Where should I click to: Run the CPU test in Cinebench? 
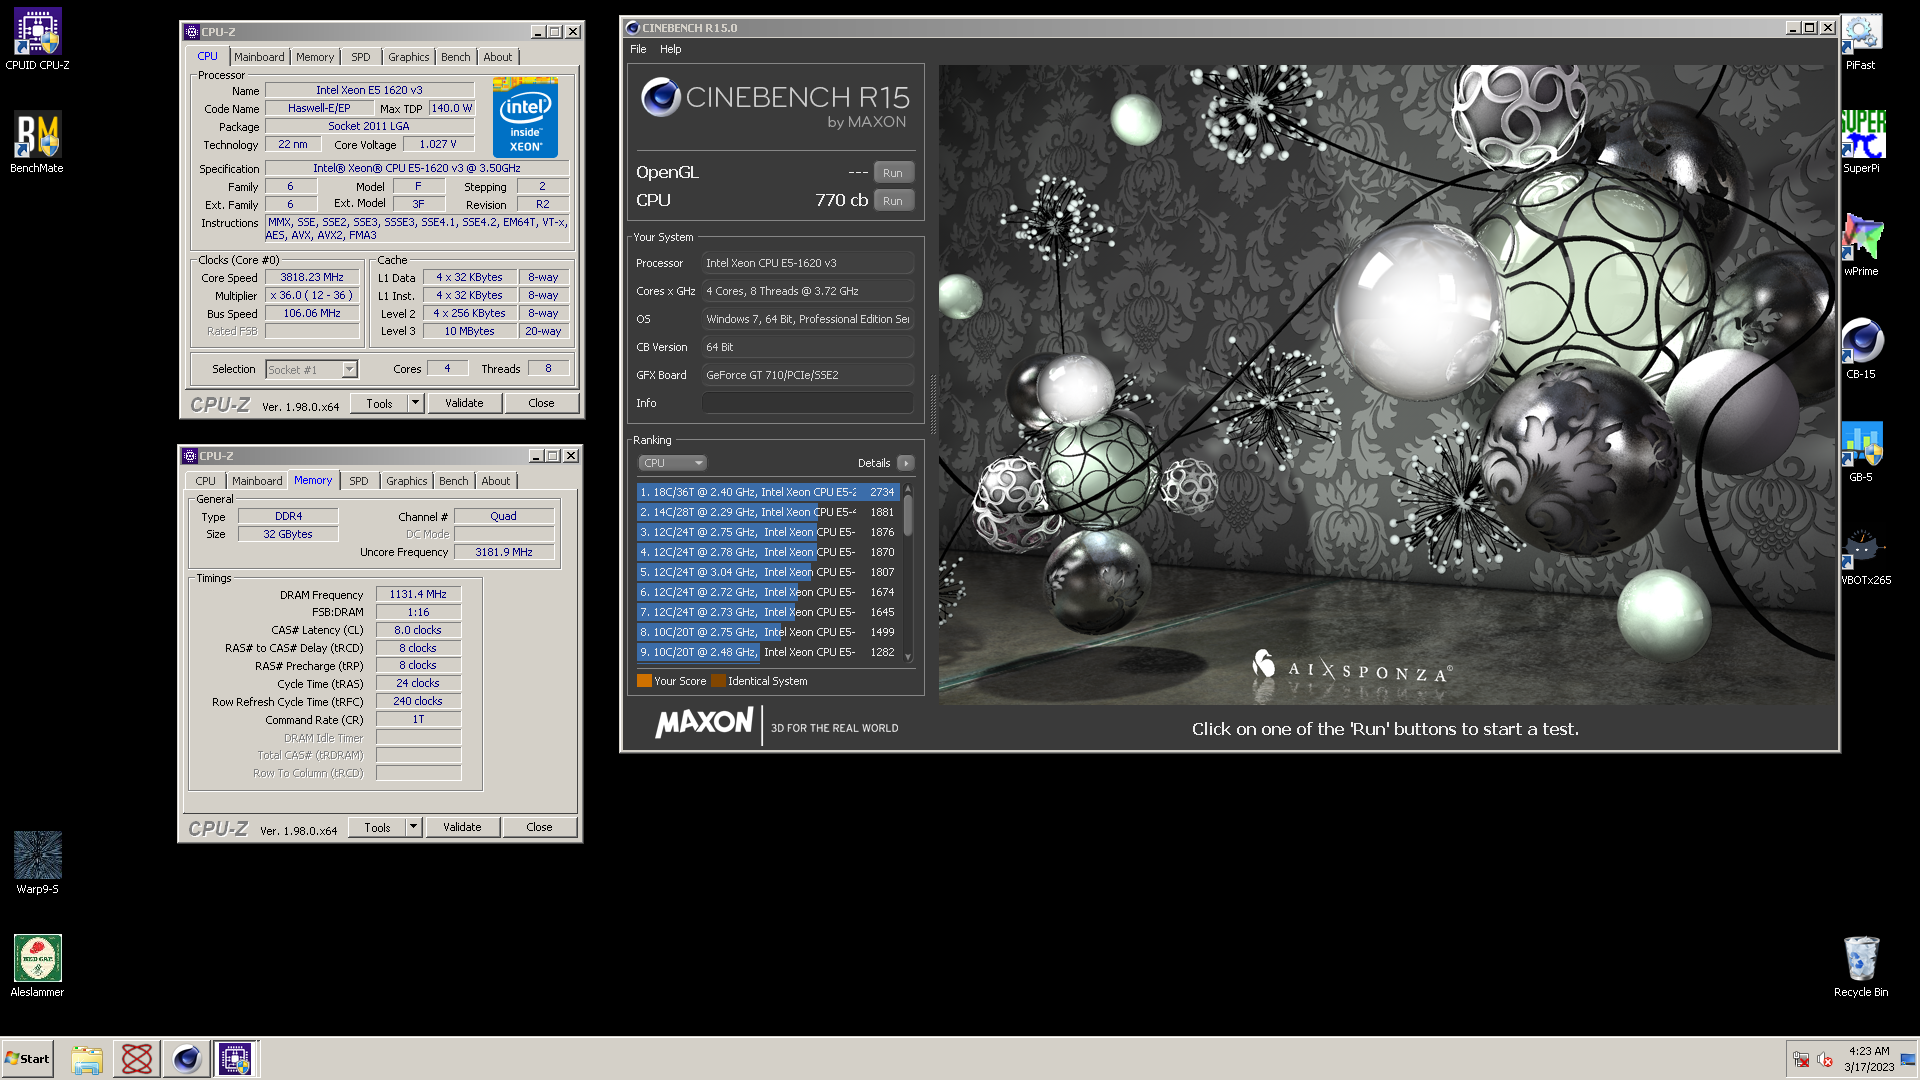pos(893,201)
